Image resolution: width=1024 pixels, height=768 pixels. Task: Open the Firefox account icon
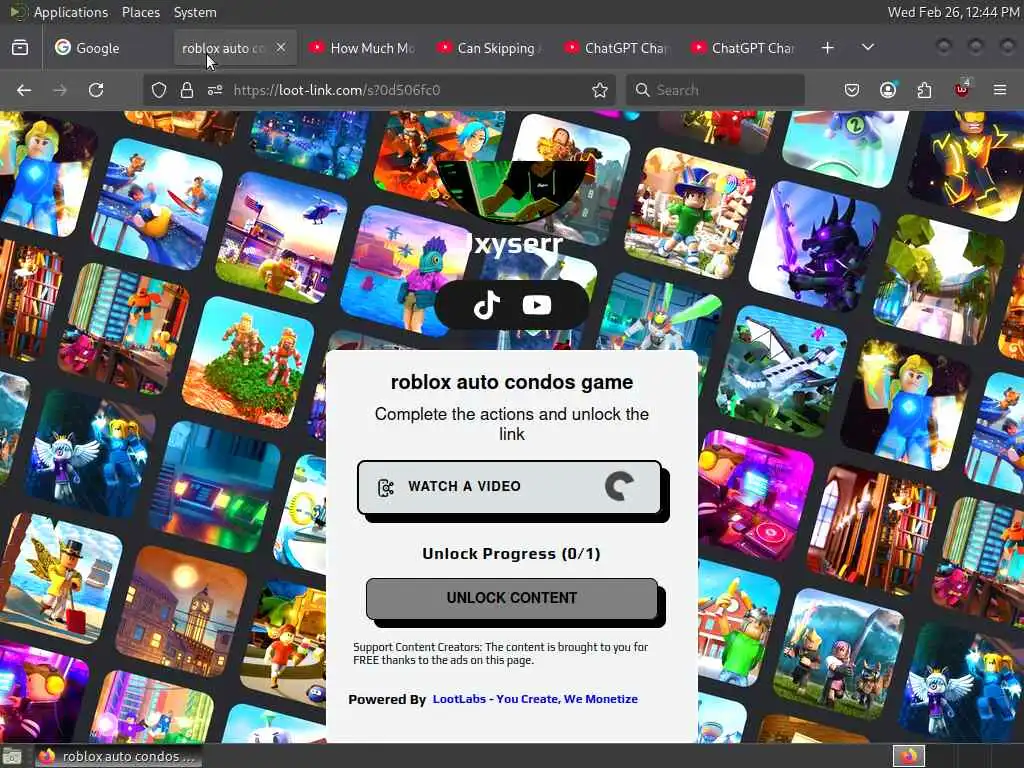point(888,90)
